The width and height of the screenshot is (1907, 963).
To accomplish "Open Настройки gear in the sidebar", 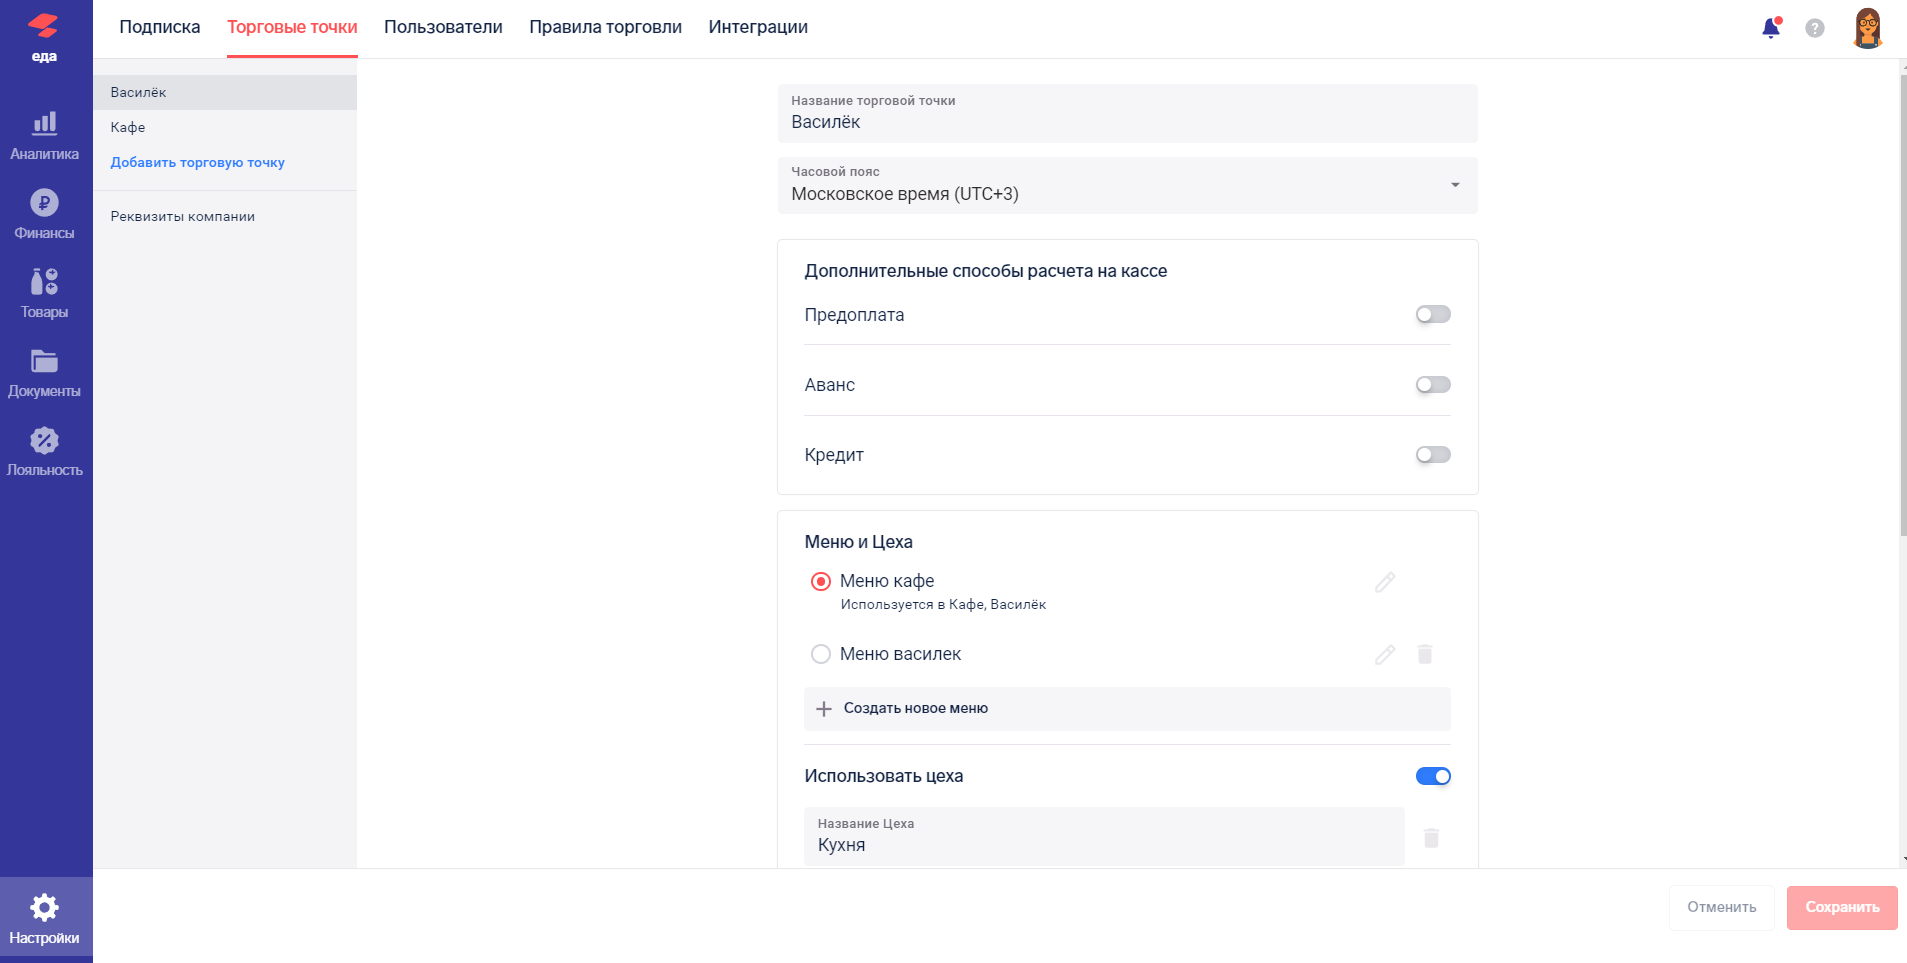I will point(44,919).
